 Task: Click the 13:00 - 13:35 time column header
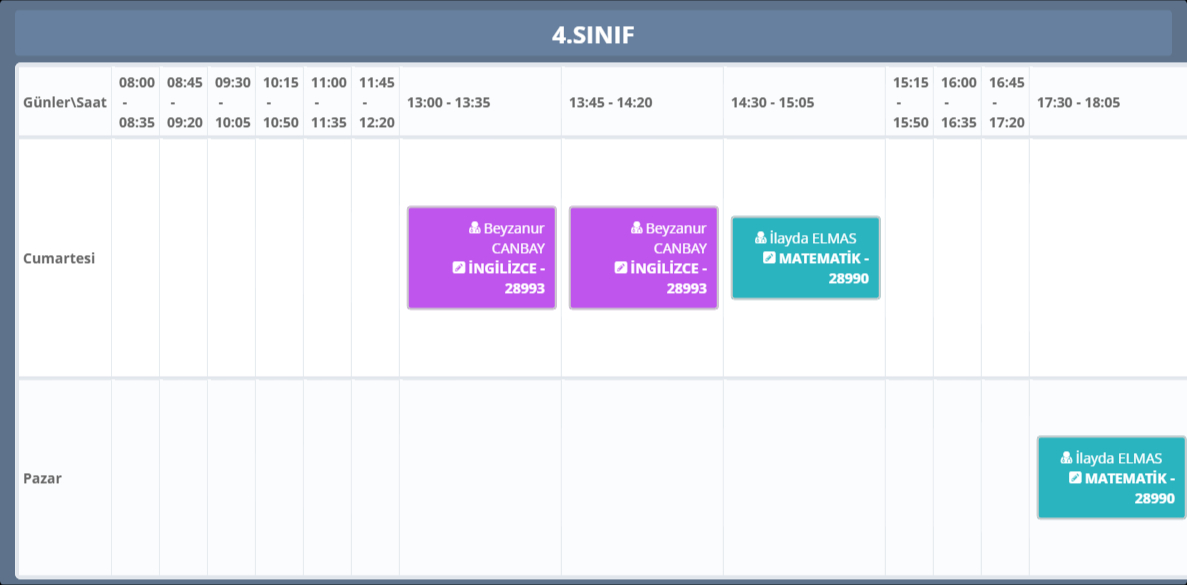coord(448,102)
